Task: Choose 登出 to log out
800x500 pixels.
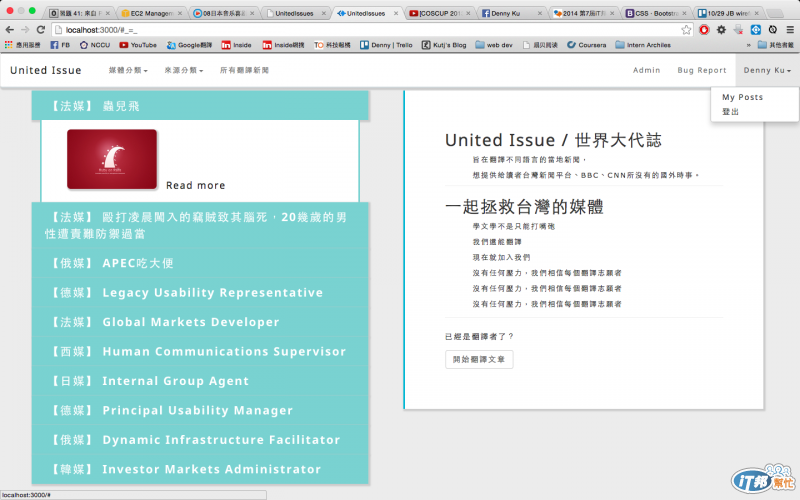Action: click(x=730, y=112)
